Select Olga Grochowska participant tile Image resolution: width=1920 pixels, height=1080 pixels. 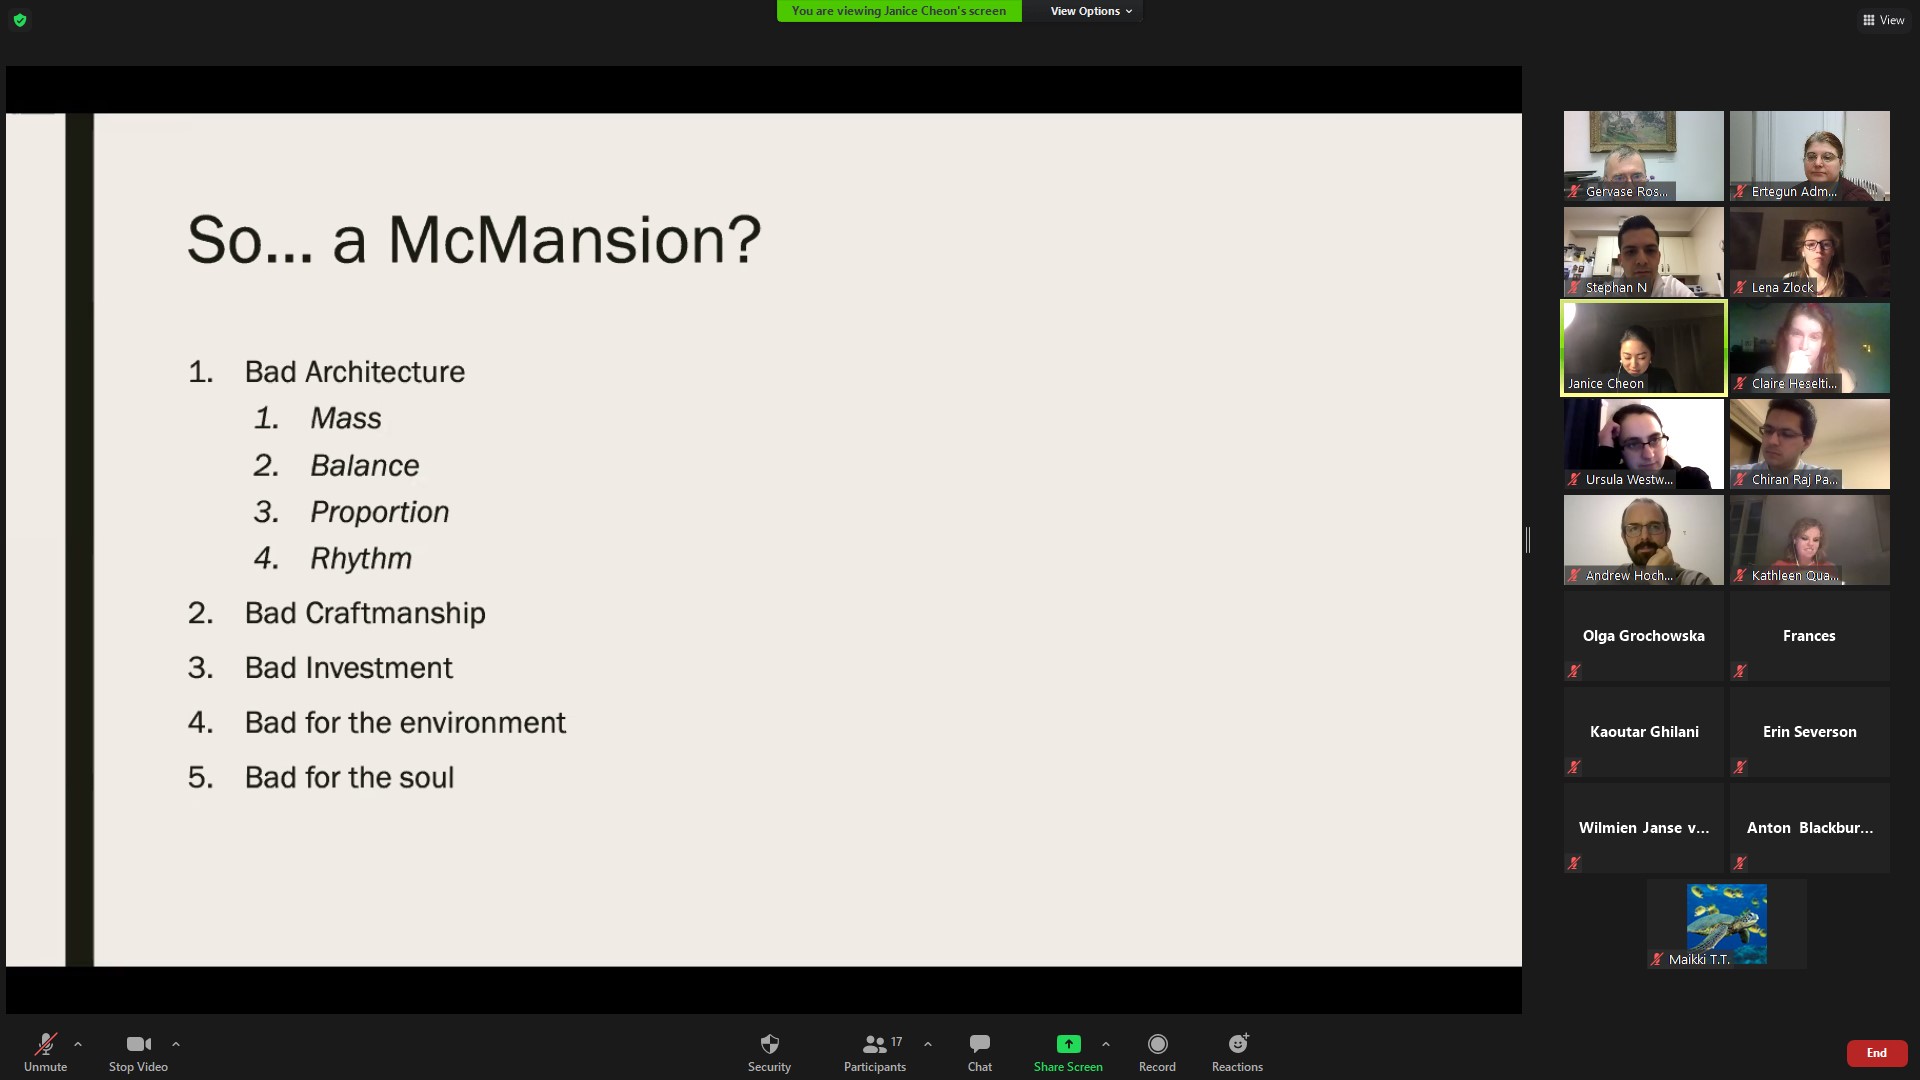coord(1644,636)
